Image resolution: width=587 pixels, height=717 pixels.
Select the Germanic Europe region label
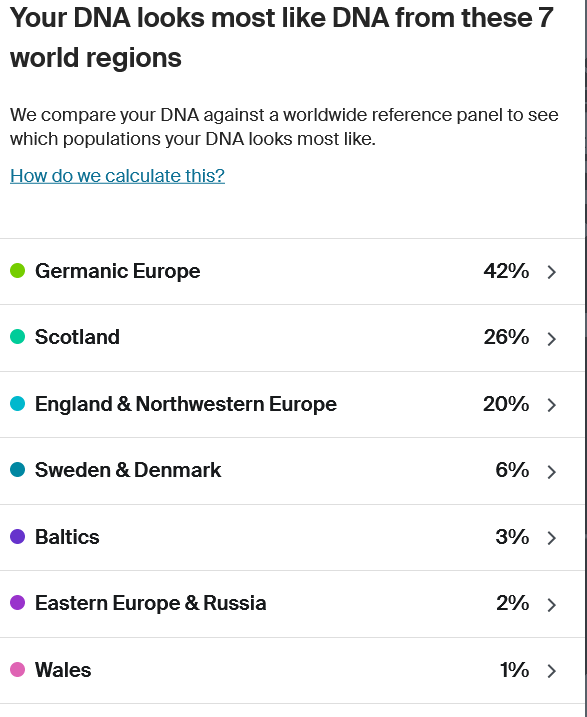[x=117, y=271]
